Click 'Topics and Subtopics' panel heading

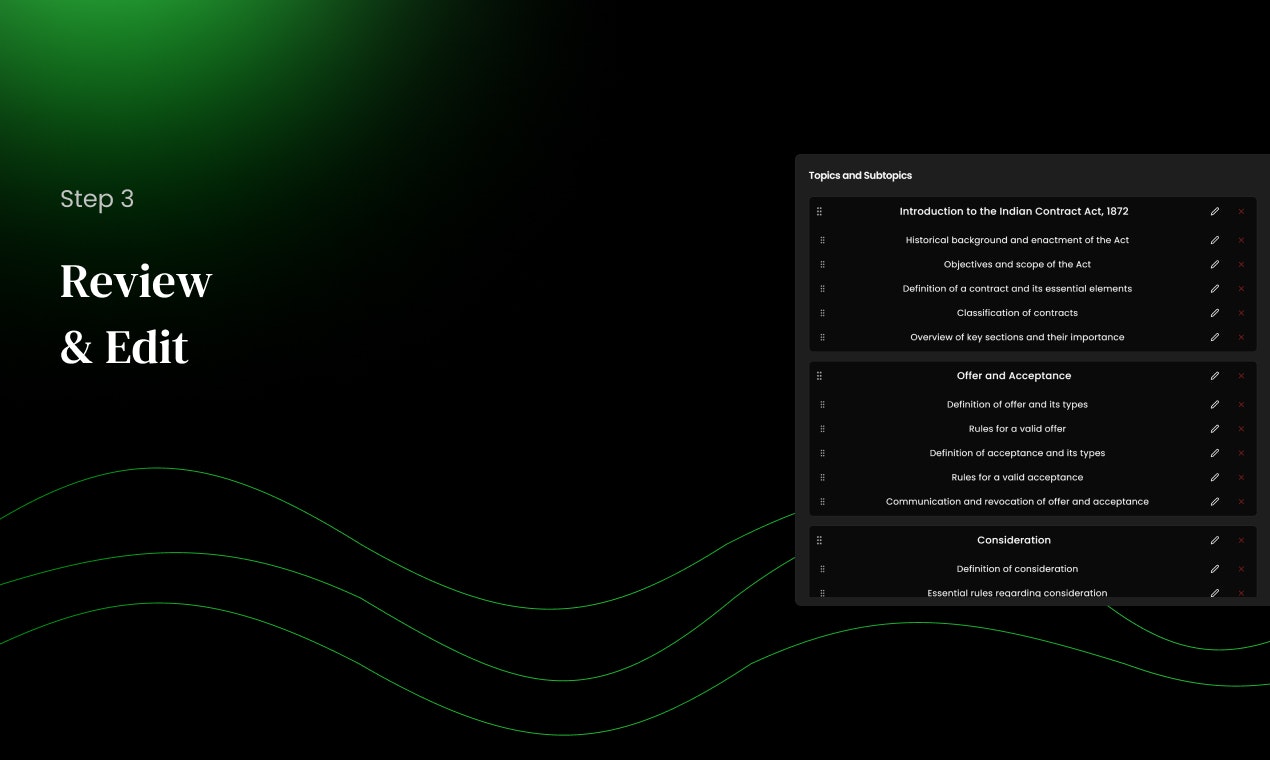[860, 176]
